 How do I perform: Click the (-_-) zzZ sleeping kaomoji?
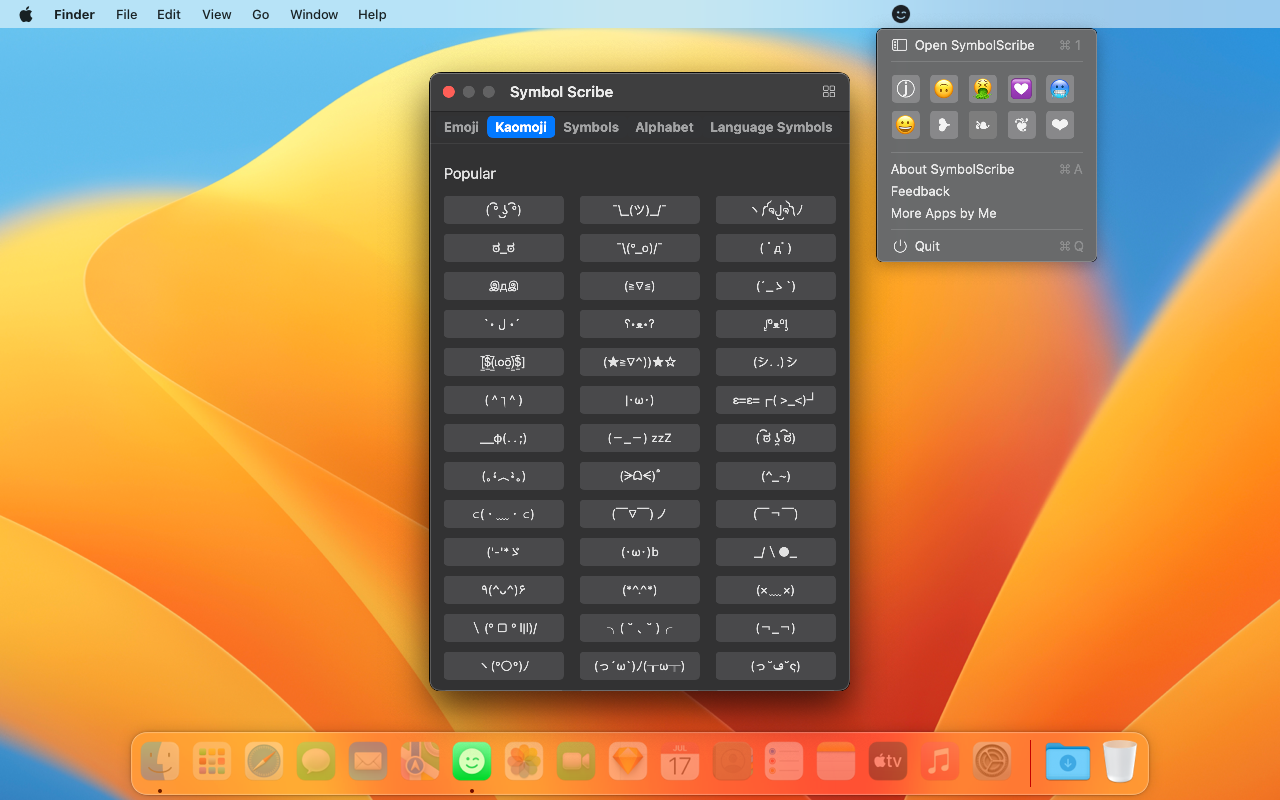click(640, 438)
